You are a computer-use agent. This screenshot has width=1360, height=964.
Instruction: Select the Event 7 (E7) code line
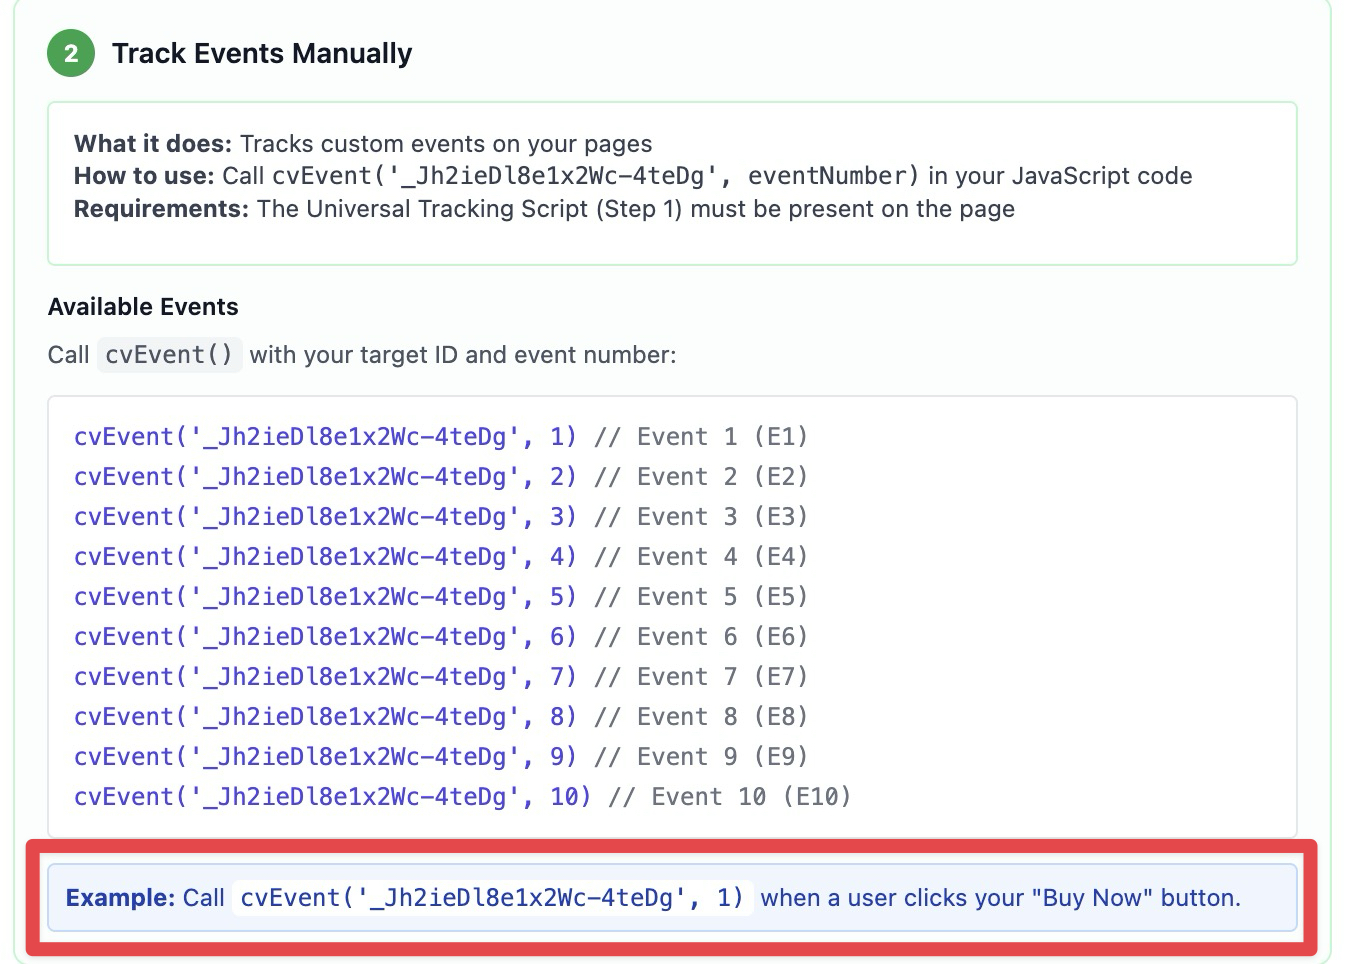[x=441, y=677]
